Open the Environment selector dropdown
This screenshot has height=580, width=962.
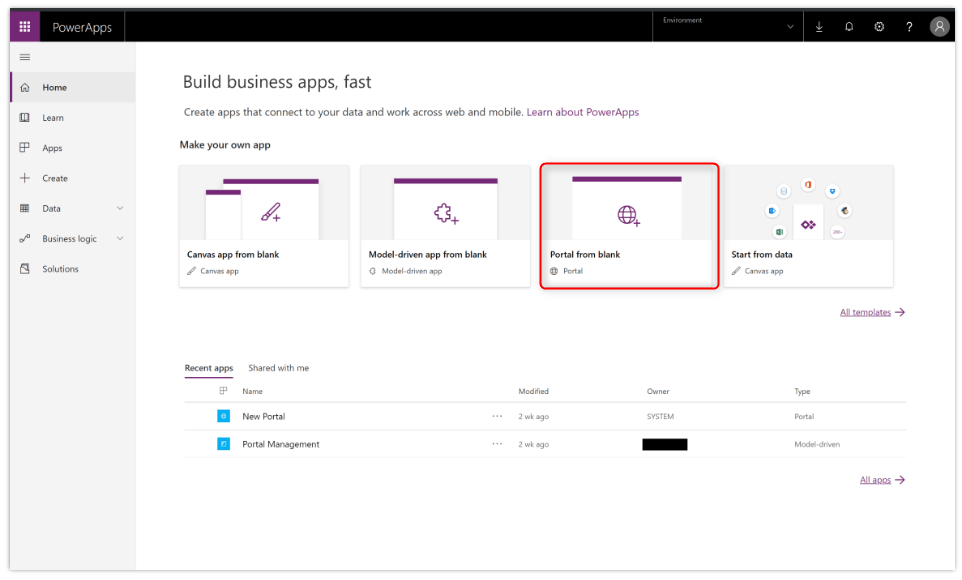(728, 26)
